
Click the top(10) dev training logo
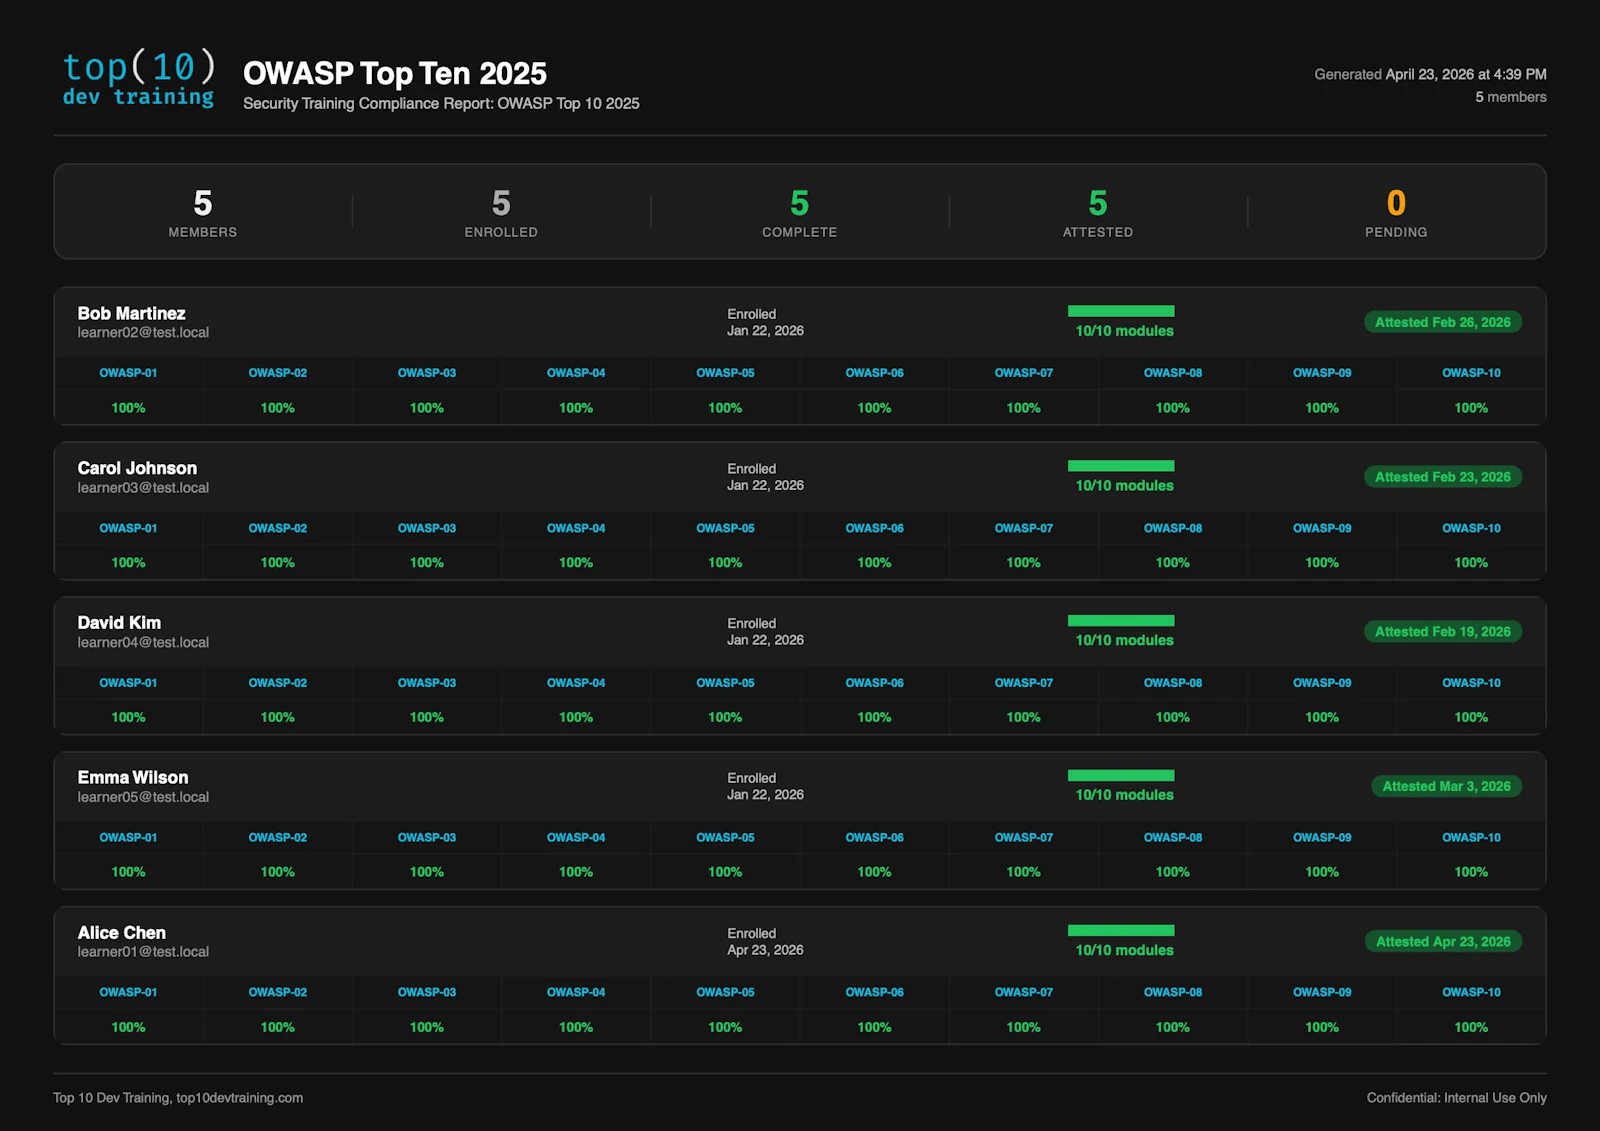coord(138,78)
